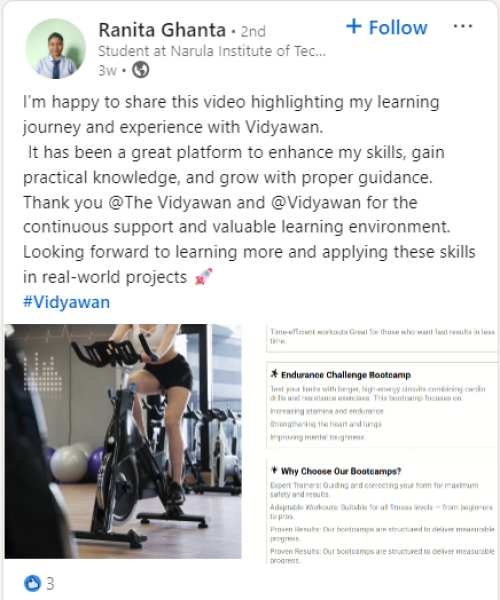Open the three-dot post options menu
Image resolution: width=500 pixels, height=600 pixels.
463,26
